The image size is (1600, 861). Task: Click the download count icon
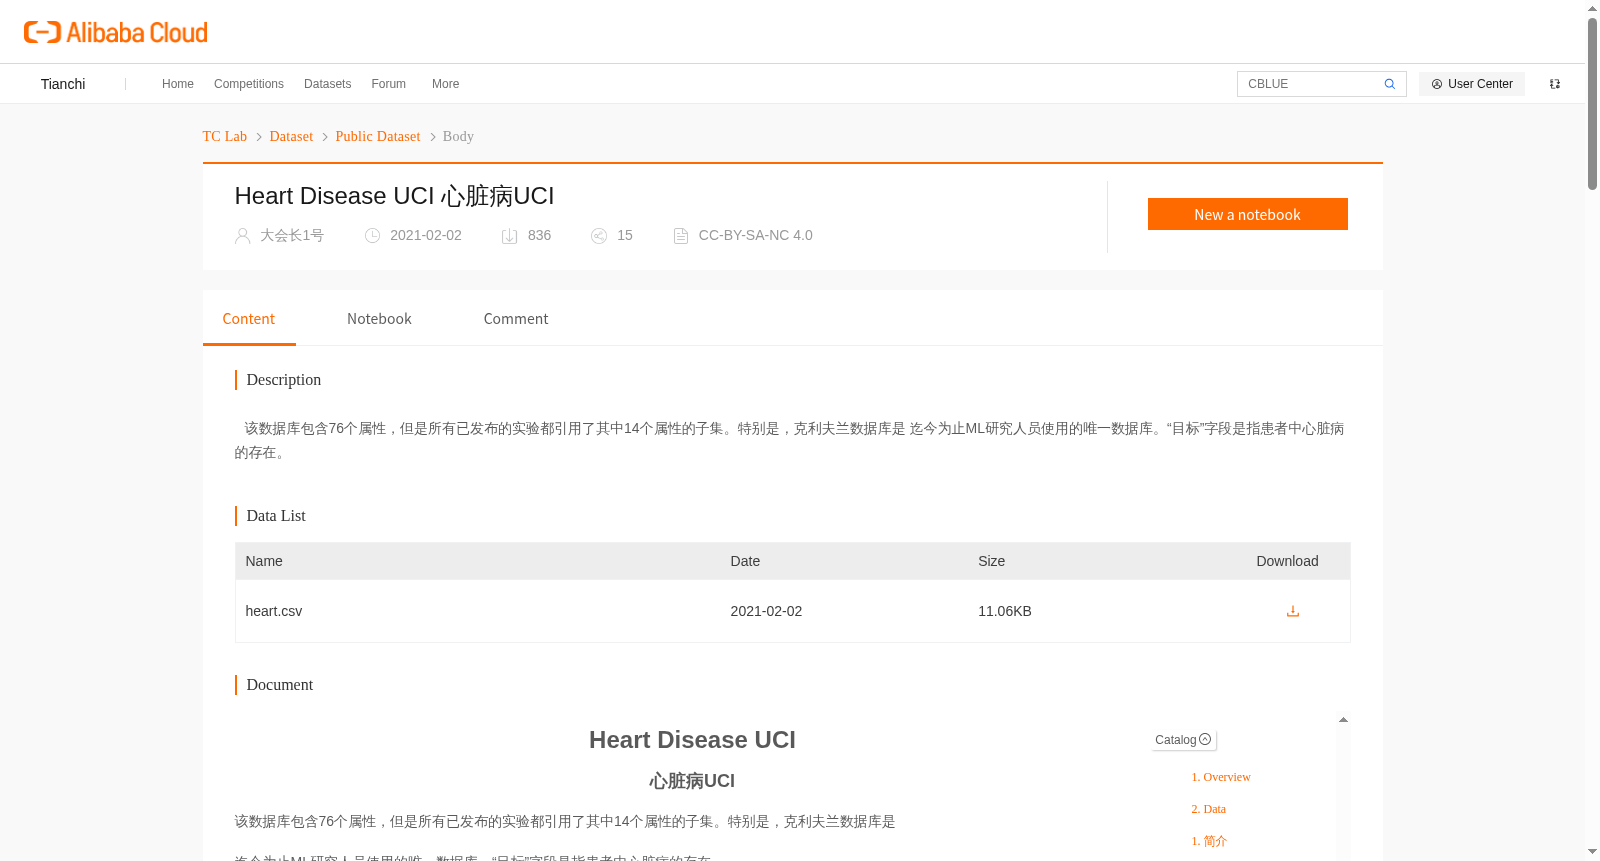509,236
